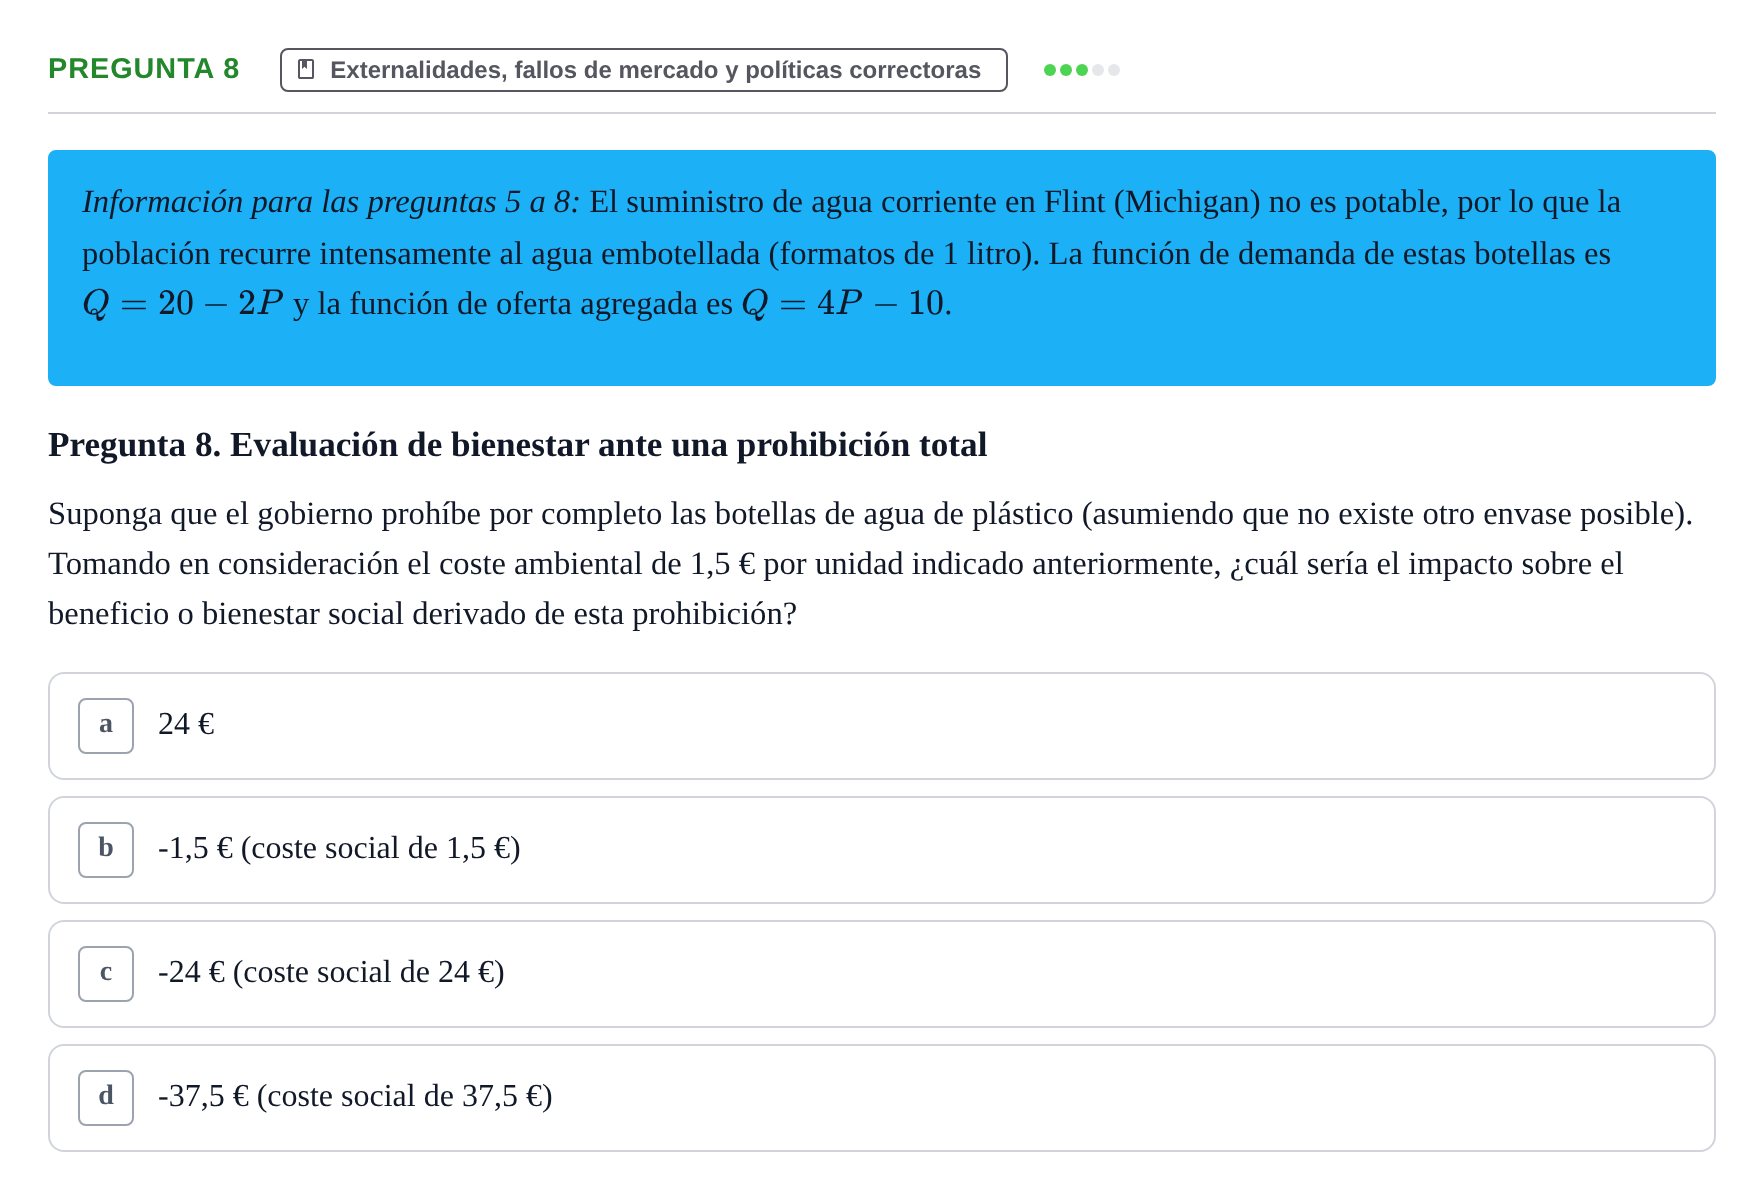Click the question paragraph starting with Suponga que el gobierno

[871, 564]
